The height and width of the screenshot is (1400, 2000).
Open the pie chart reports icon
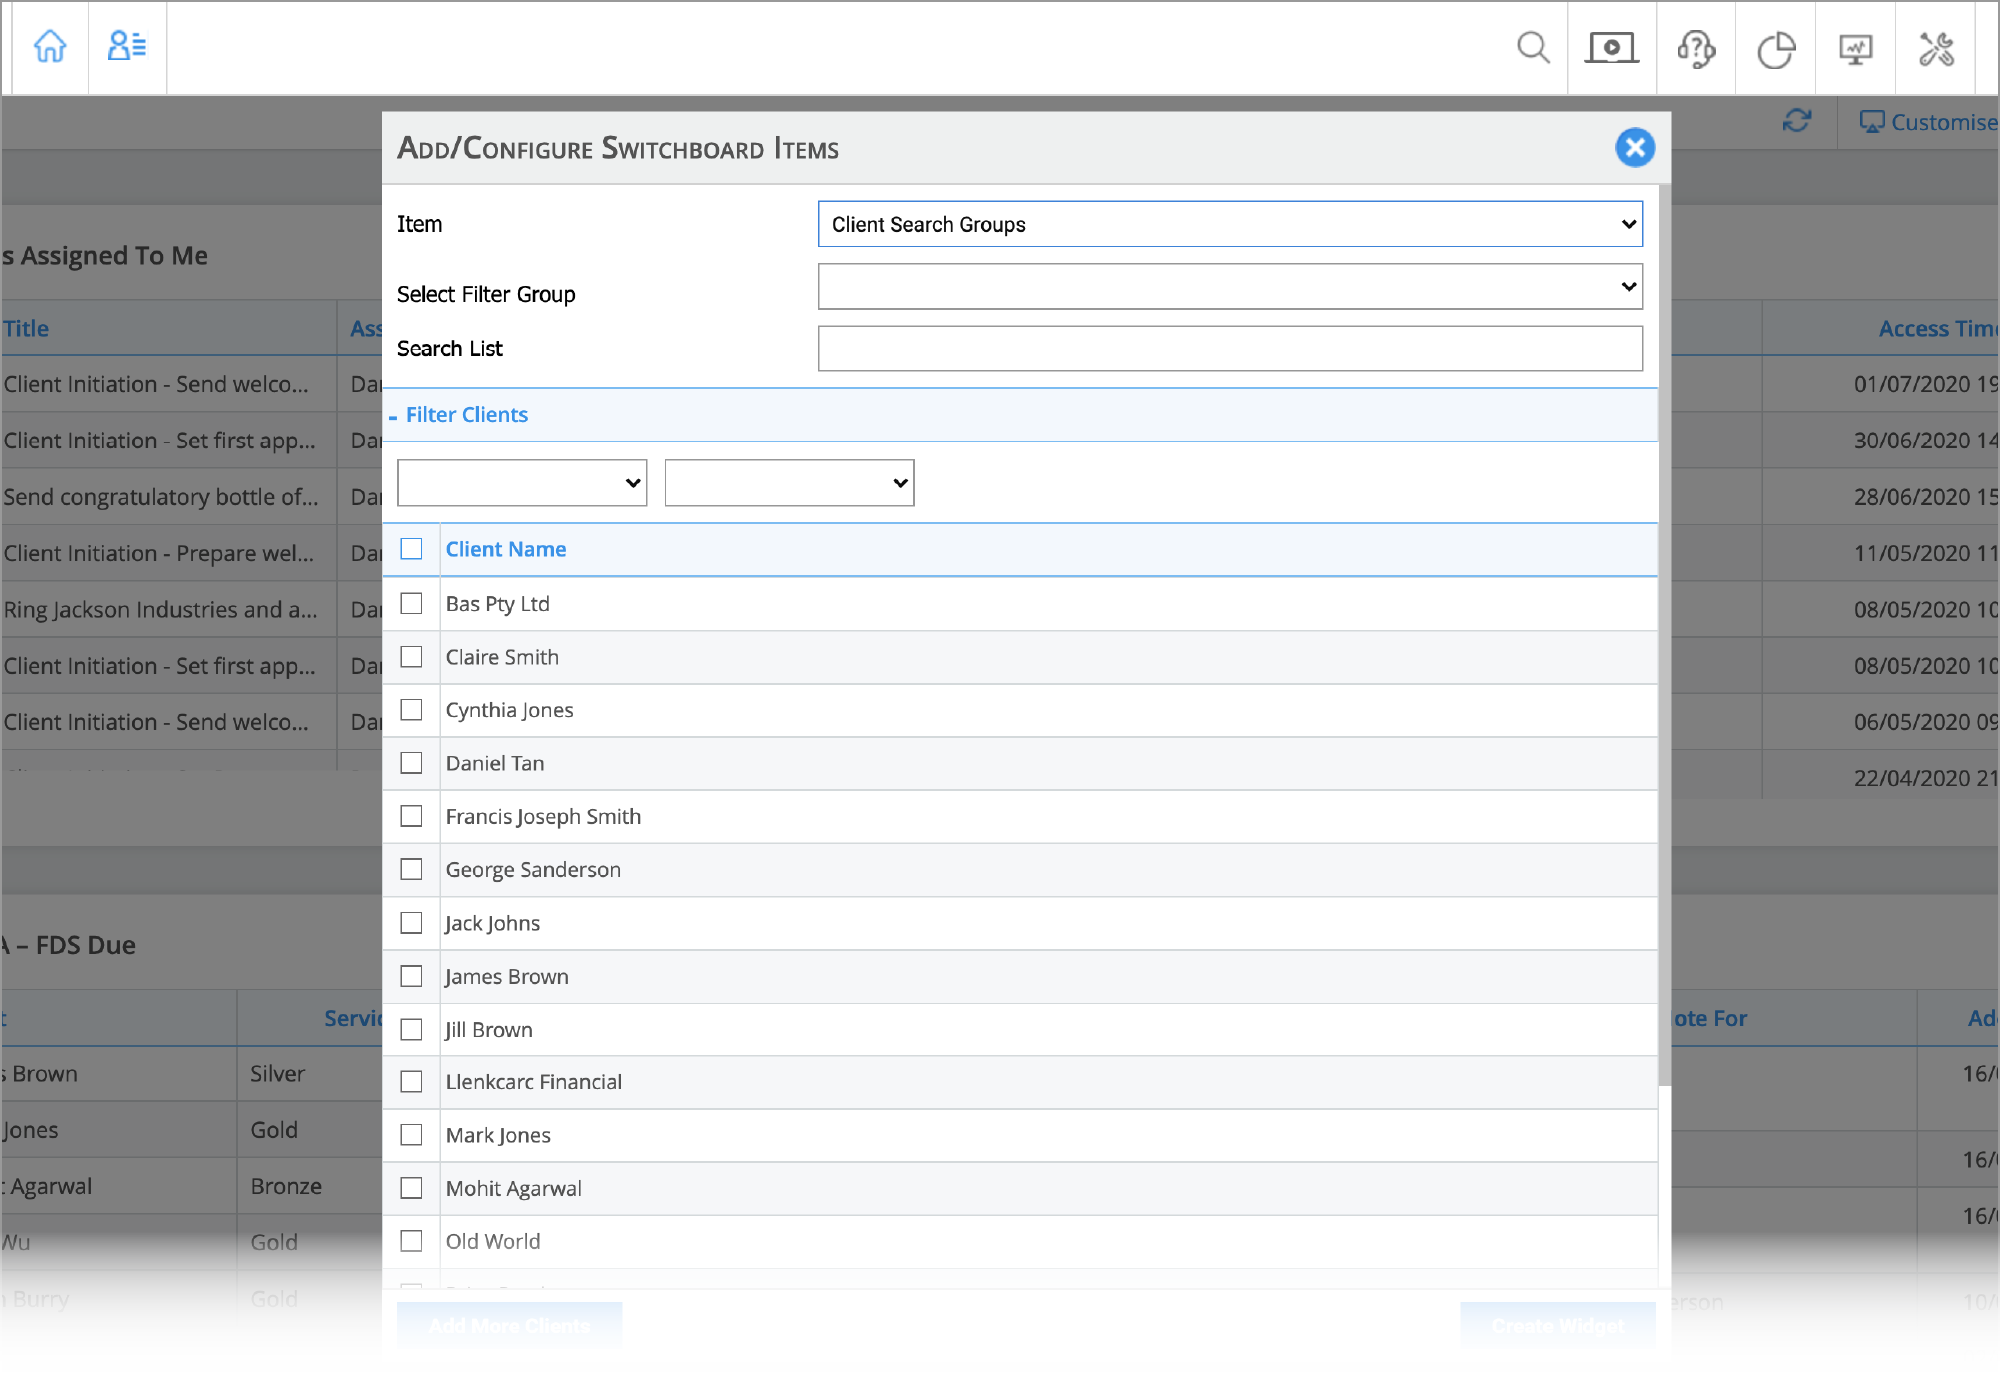[1777, 49]
